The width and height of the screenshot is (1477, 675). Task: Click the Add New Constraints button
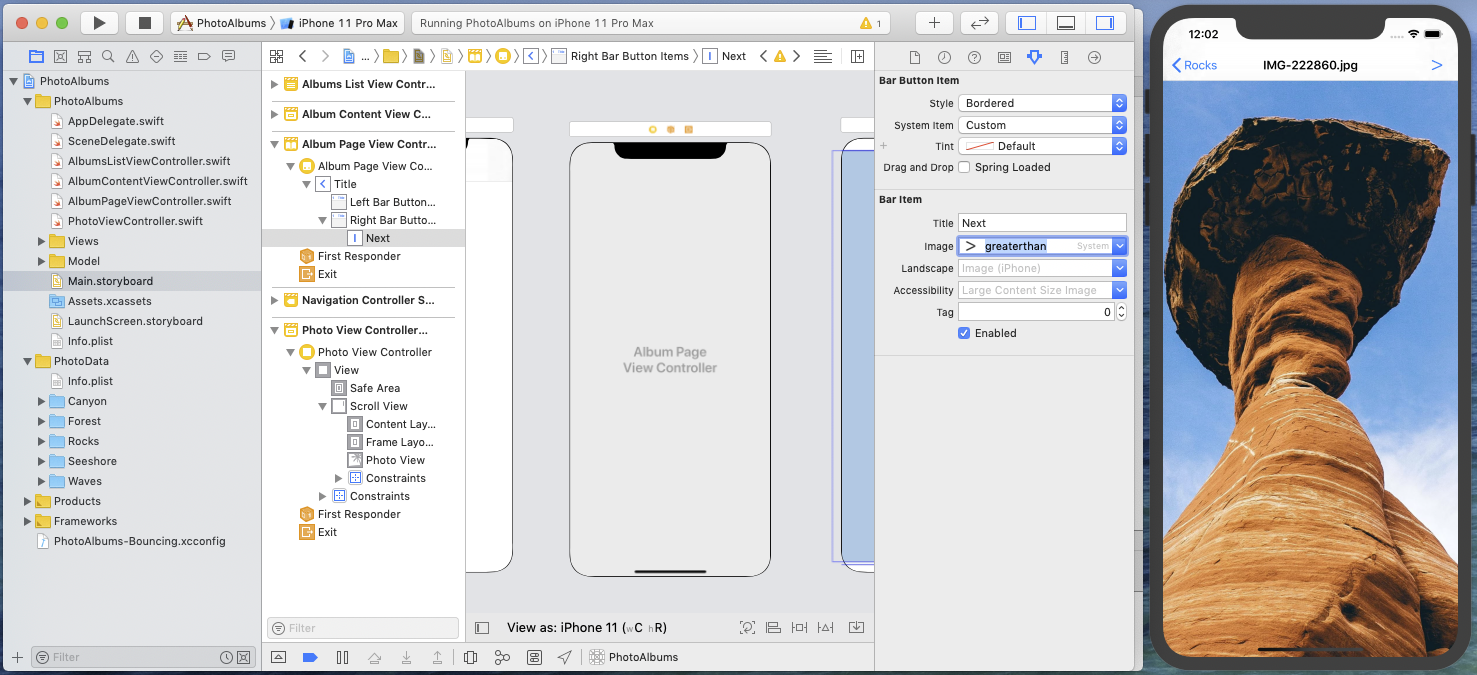[x=799, y=627]
